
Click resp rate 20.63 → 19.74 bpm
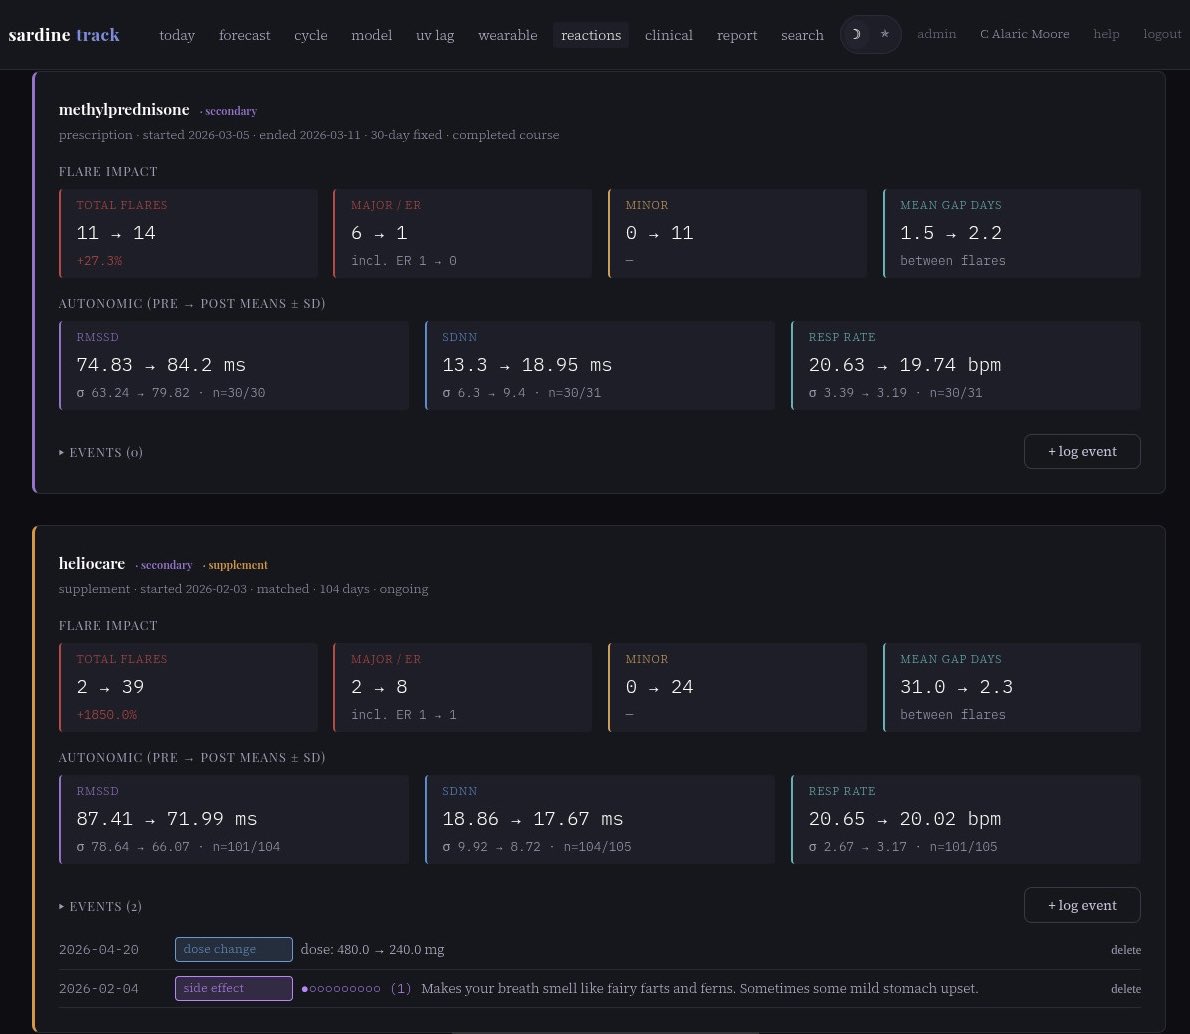pos(905,365)
